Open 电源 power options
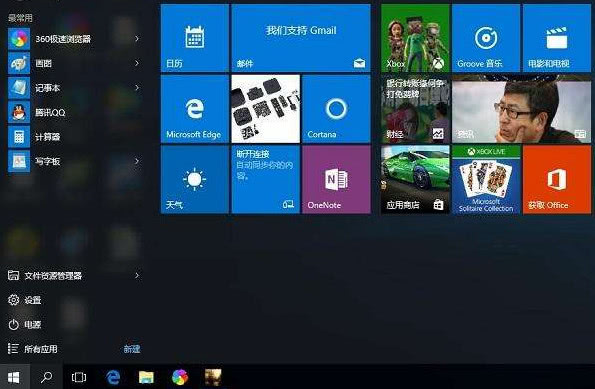 pyautogui.click(x=24, y=324)
